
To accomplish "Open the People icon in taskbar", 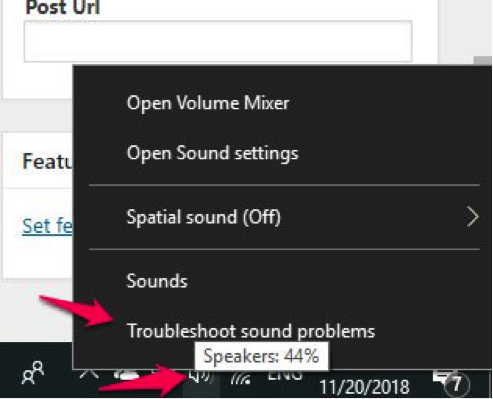I will [33, 373].
